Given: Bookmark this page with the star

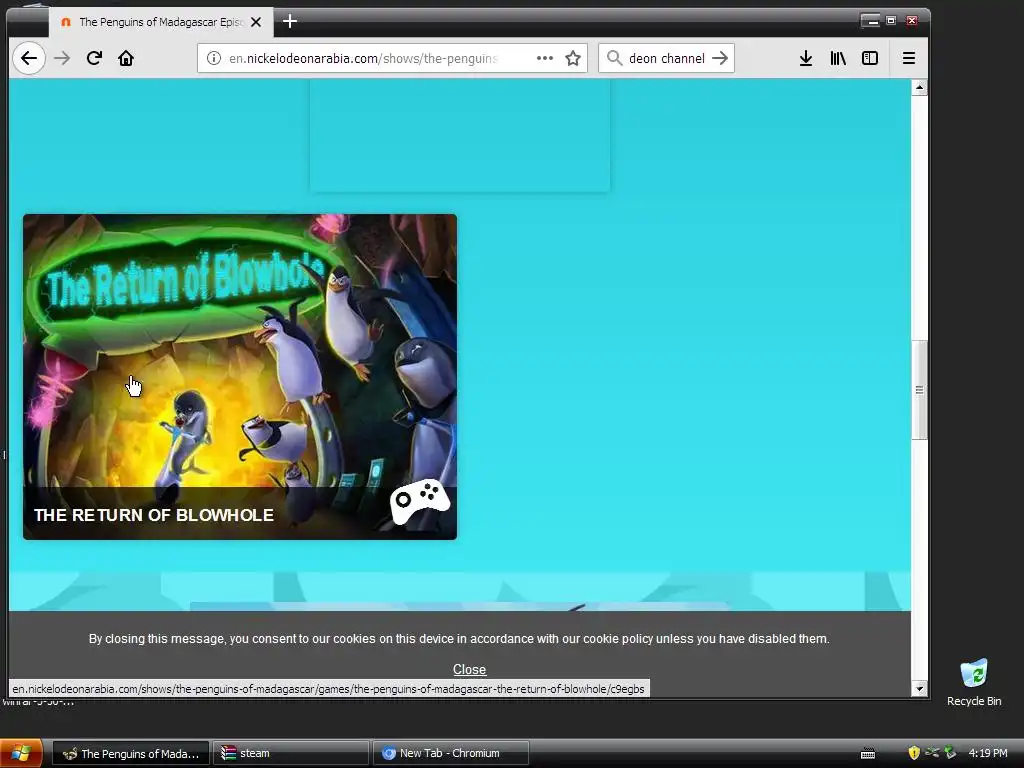Looking at the screenshot, I should click(573, 58).
